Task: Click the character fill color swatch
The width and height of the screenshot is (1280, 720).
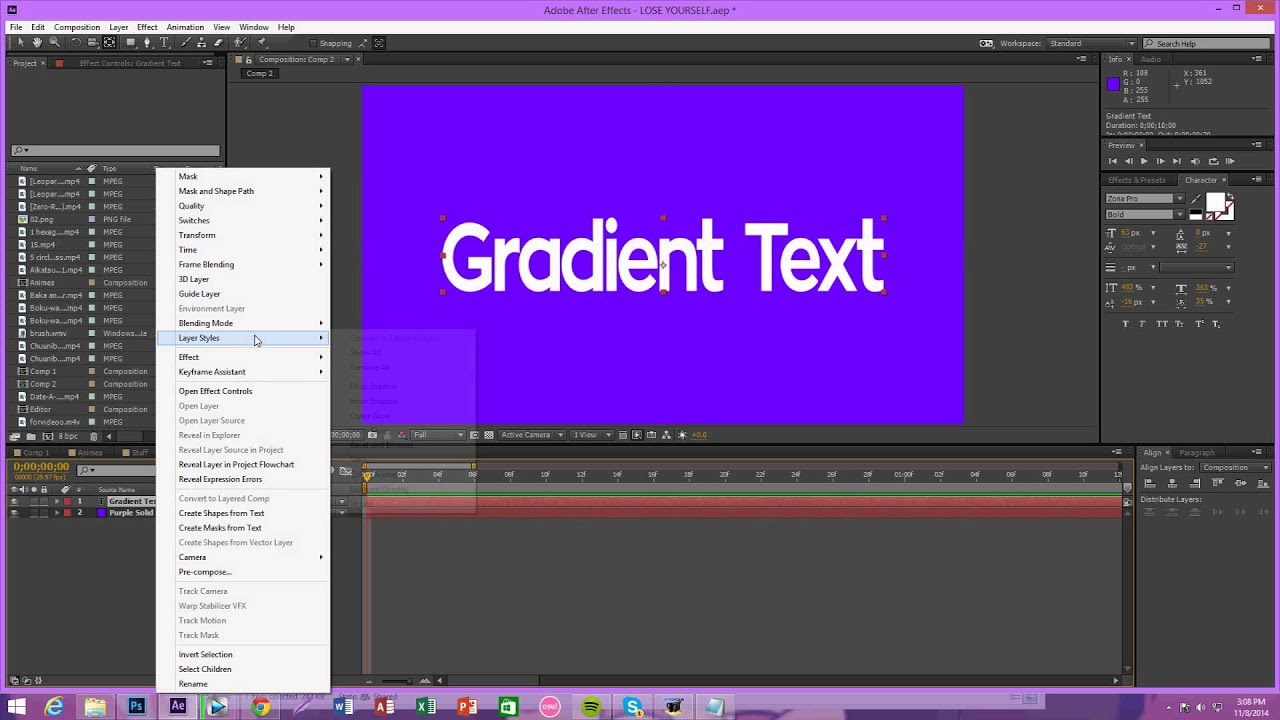Action: click(1216, 202)
